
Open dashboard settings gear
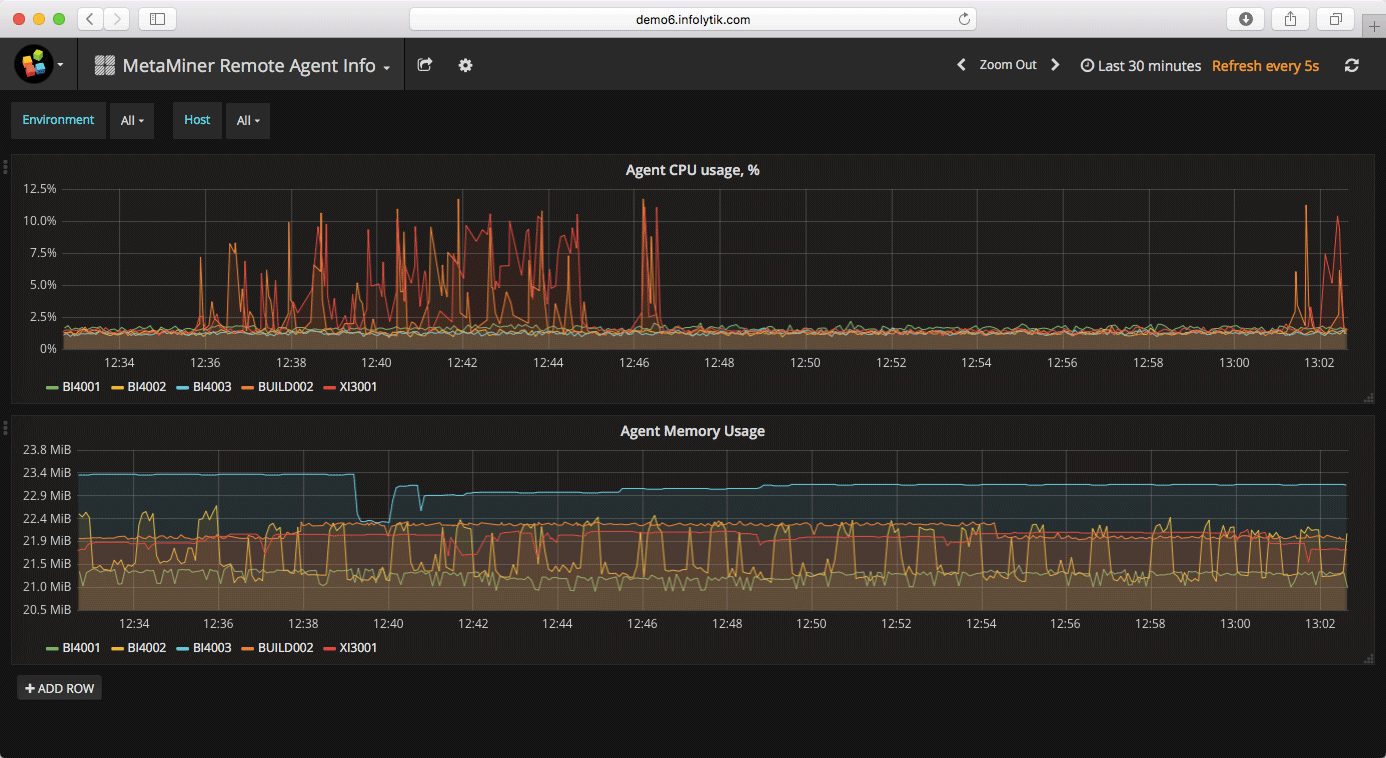tap(465, 65)
